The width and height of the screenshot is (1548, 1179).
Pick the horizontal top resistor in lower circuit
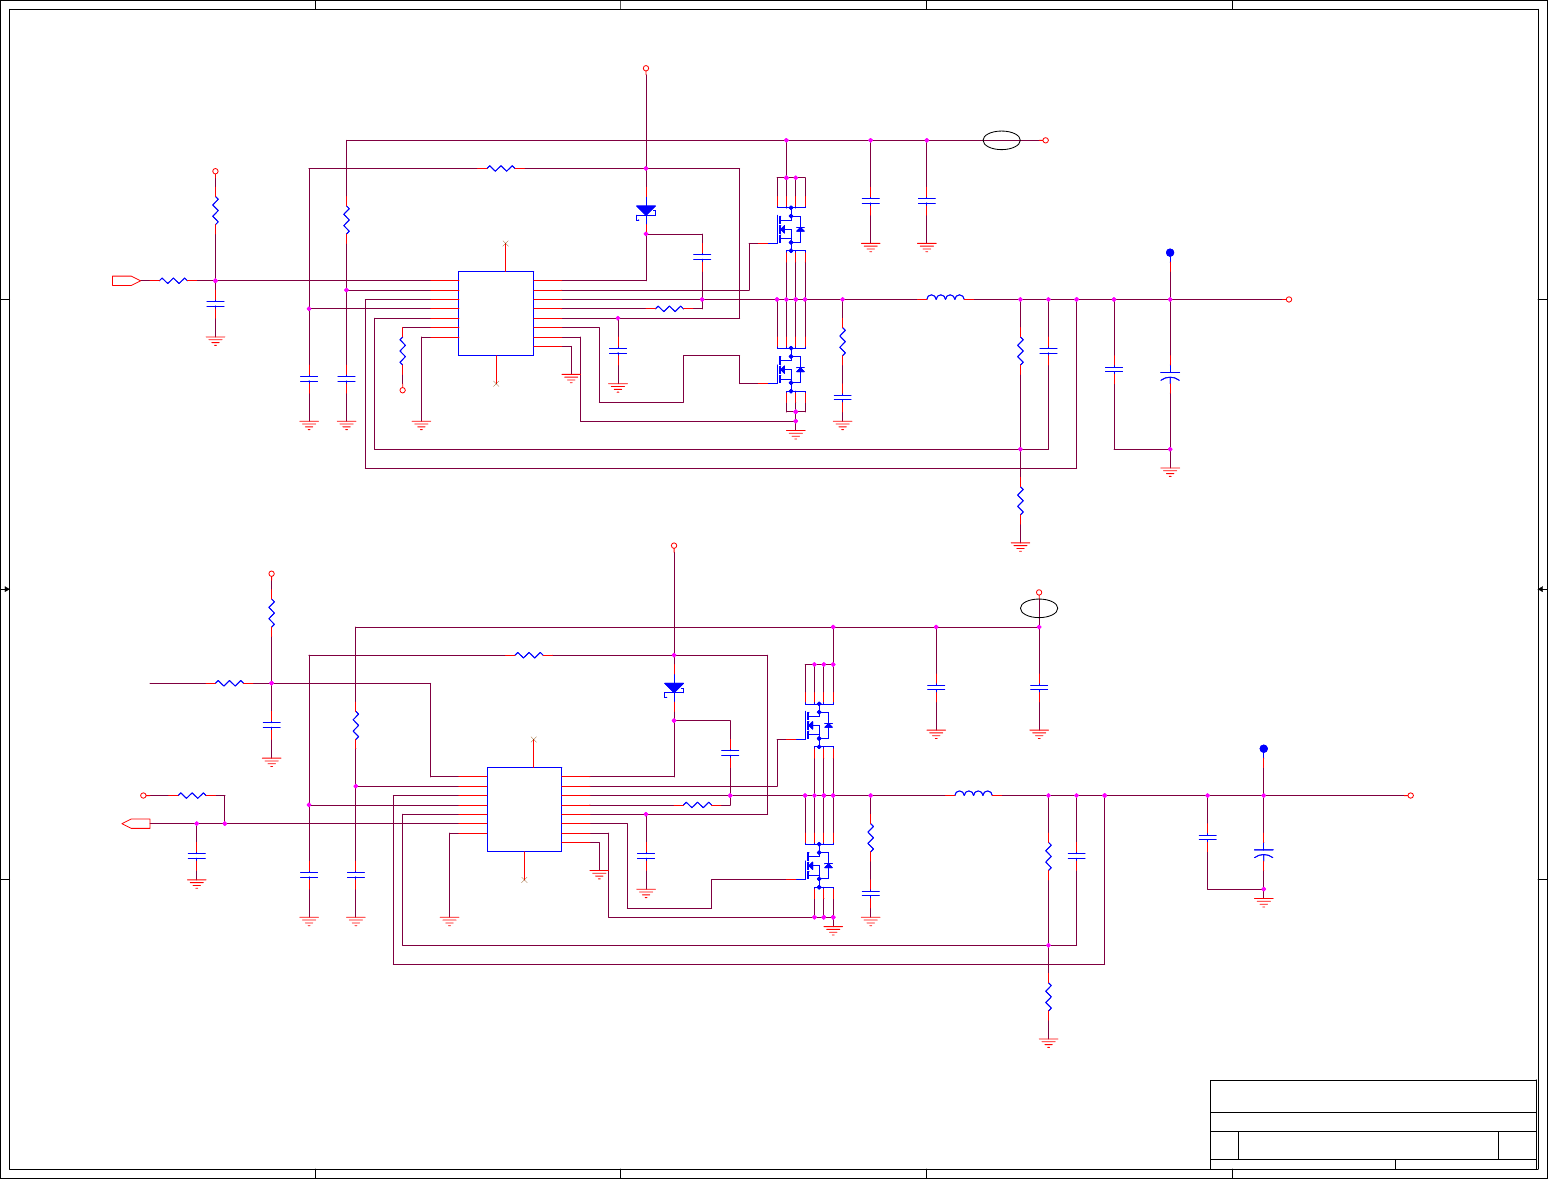(x=529, y=655)
